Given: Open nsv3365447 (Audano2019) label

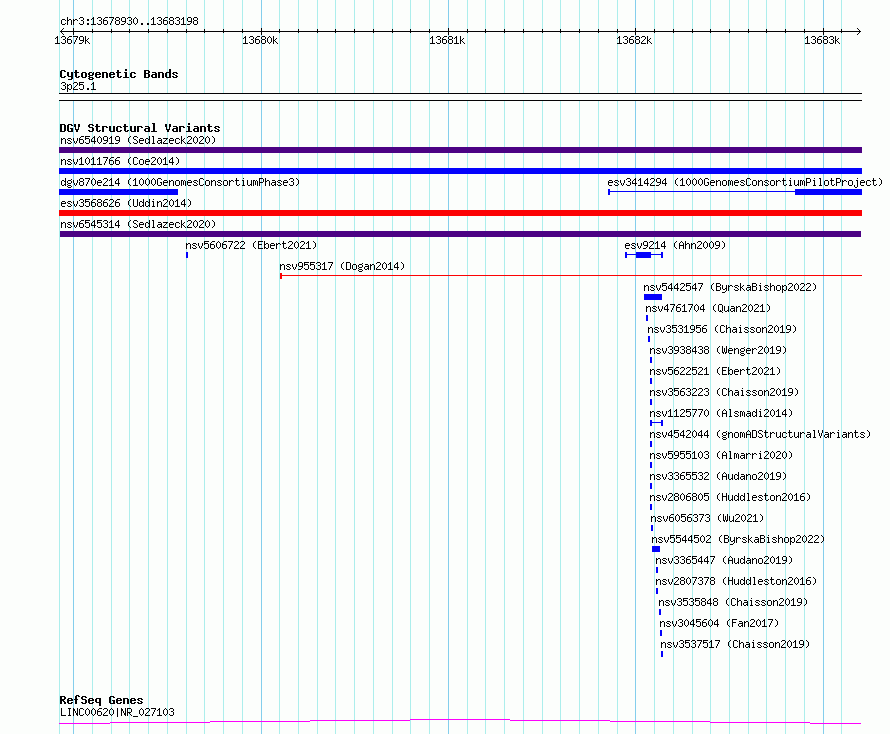Looking at the screenshot, I should pos(724,560).
